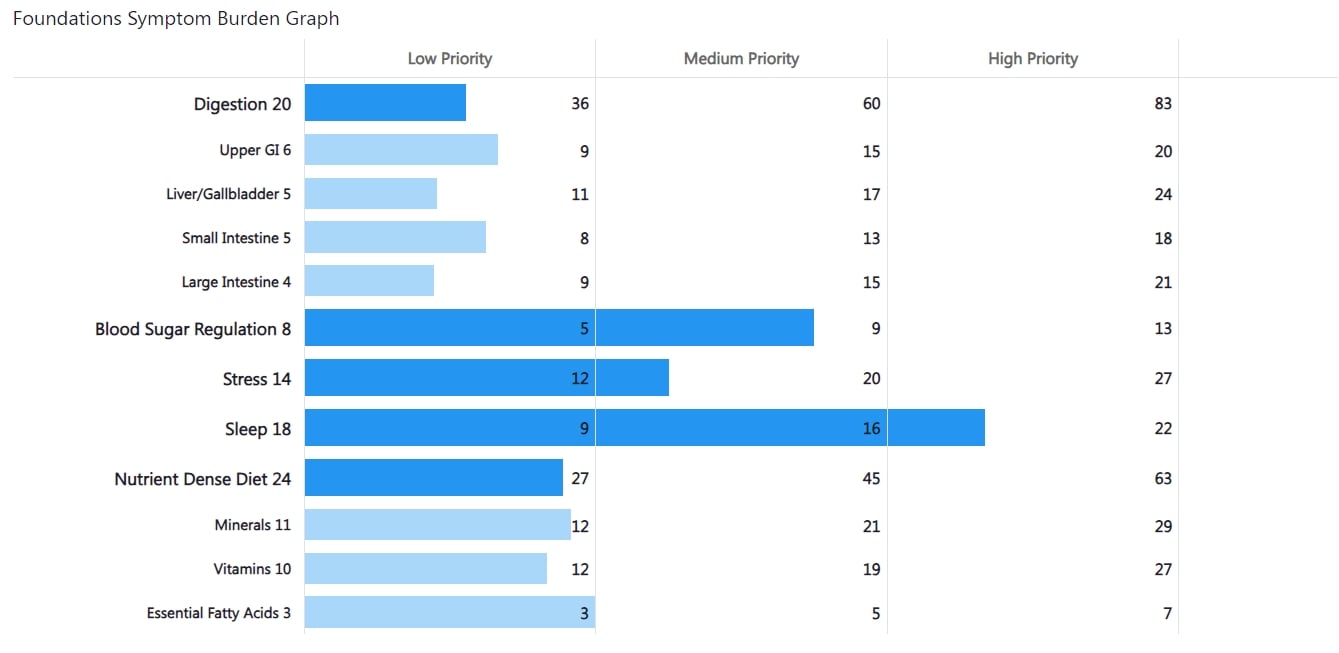Image resolution: width=1339 pixels, height=653 pixels.
Task: Click the Upper GI light blue bar
Action: [x=401, y=150]
